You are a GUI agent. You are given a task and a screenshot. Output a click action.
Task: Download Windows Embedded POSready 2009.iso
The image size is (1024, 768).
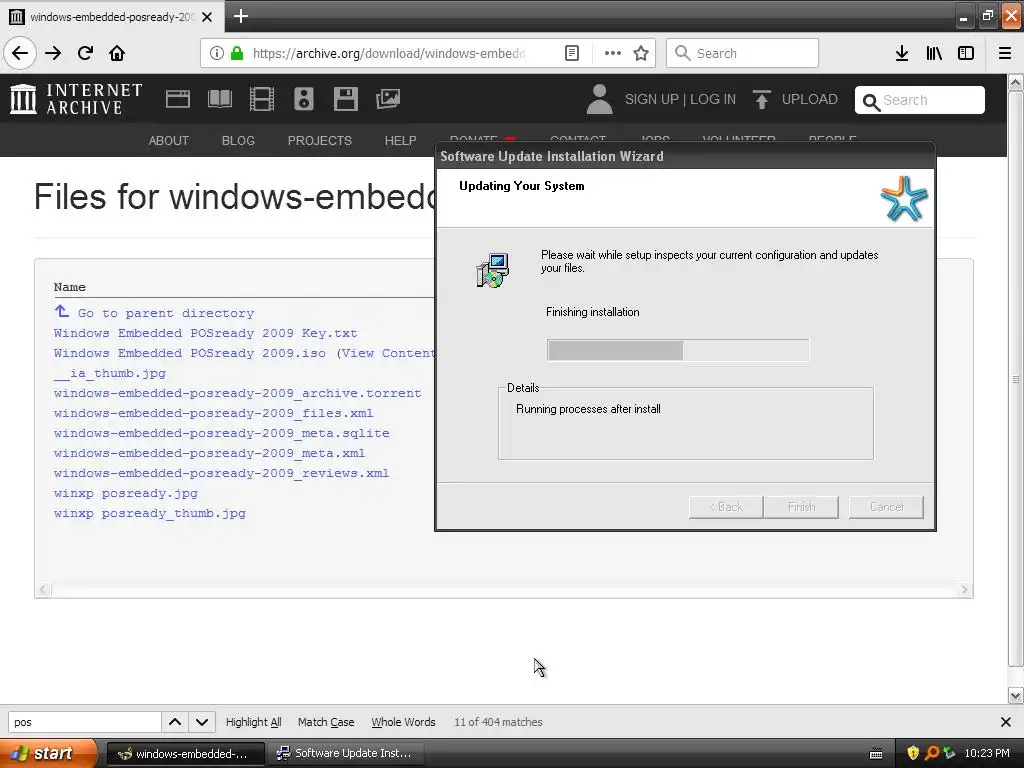click(189, 353)
